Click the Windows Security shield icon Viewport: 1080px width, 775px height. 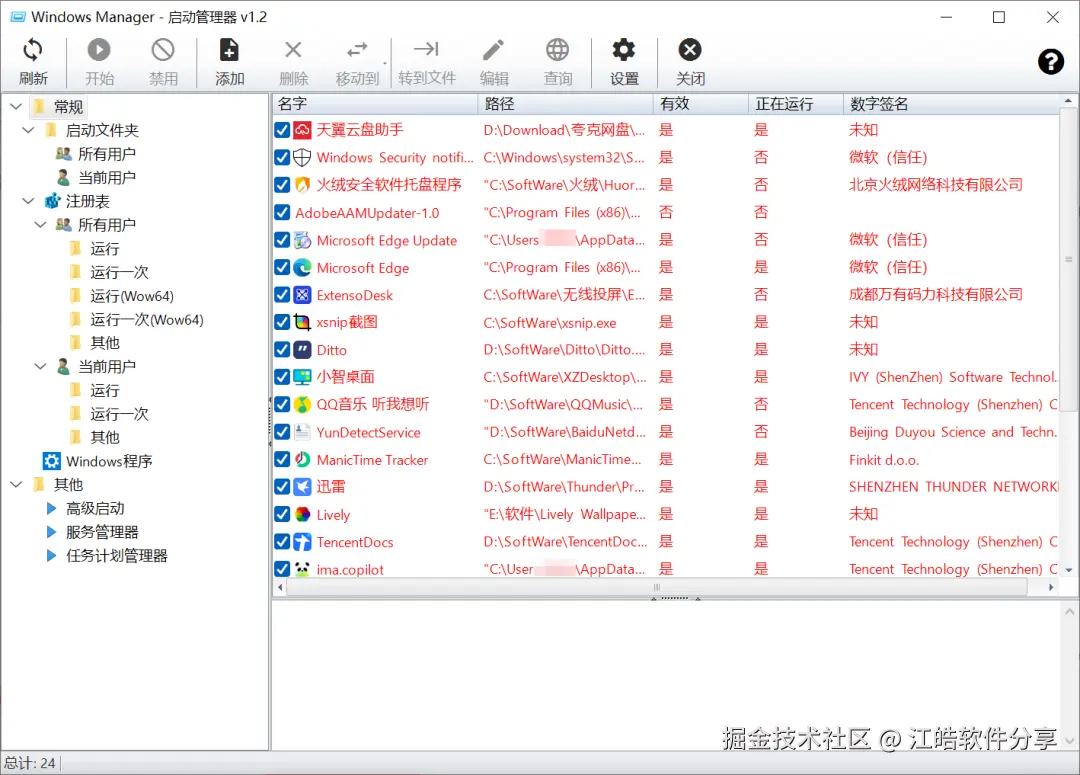(x=302, y=158)
